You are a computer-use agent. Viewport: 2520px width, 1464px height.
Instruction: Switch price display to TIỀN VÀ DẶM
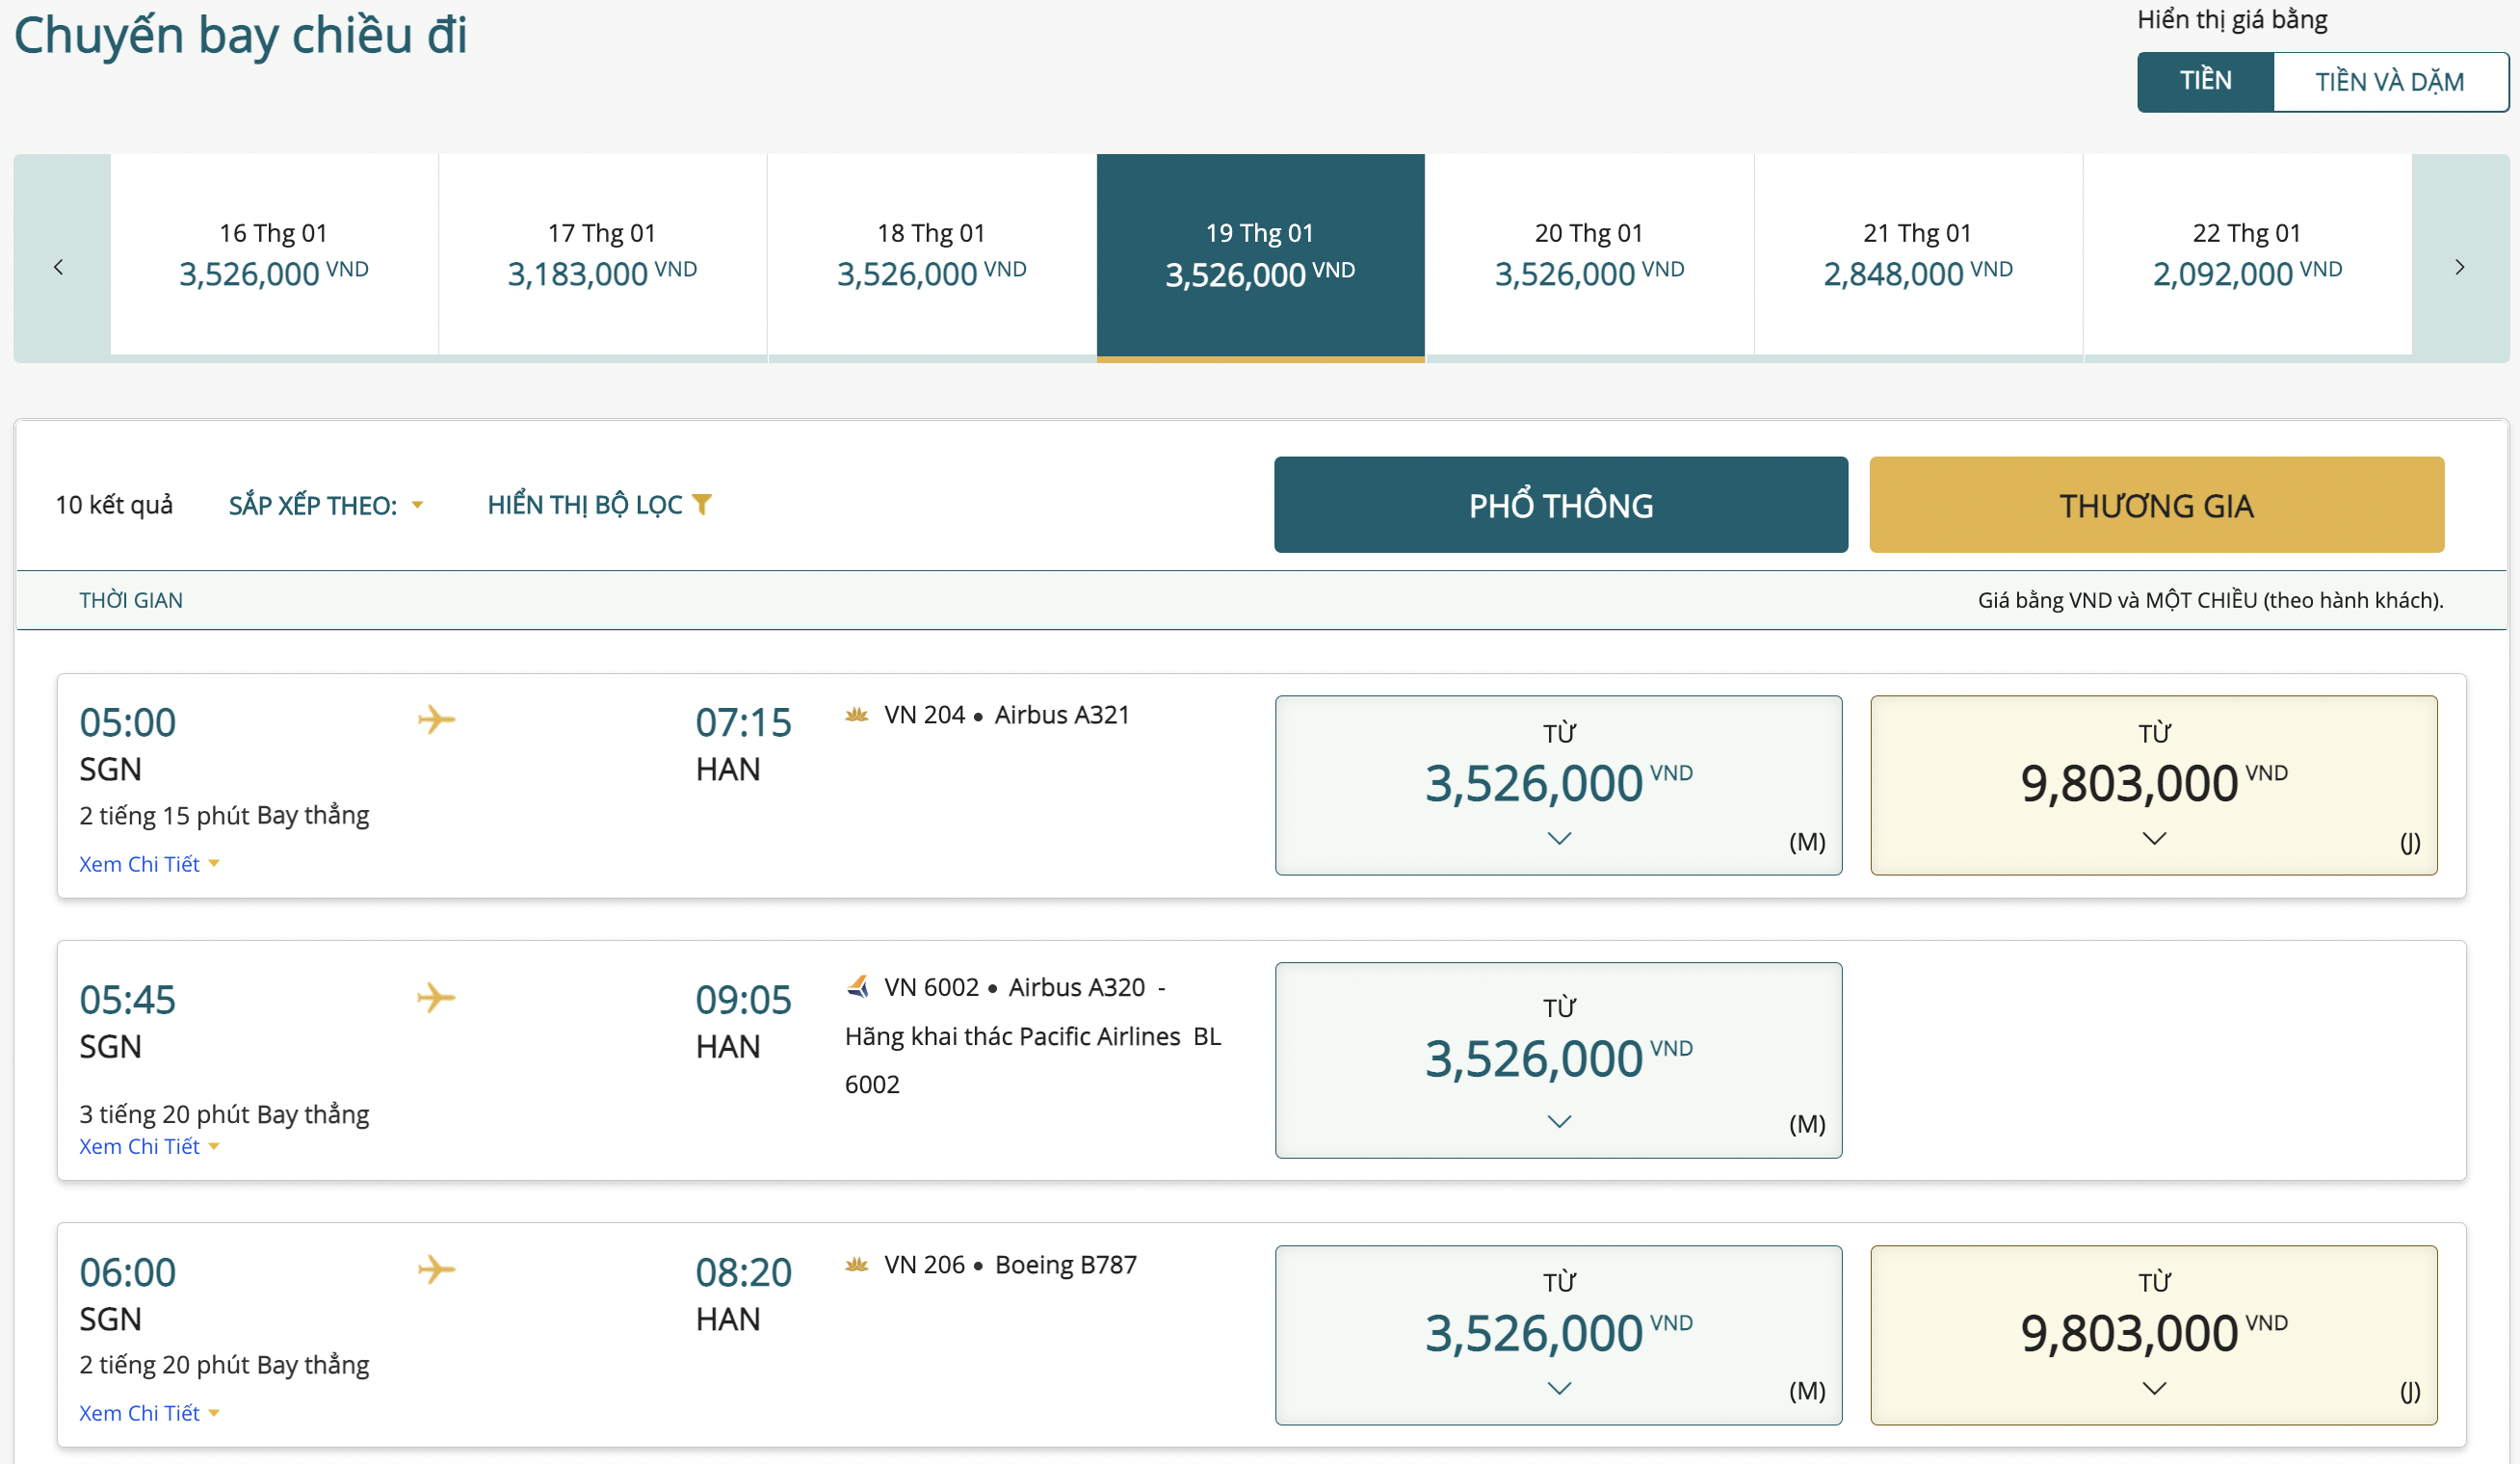(2389, 81)
